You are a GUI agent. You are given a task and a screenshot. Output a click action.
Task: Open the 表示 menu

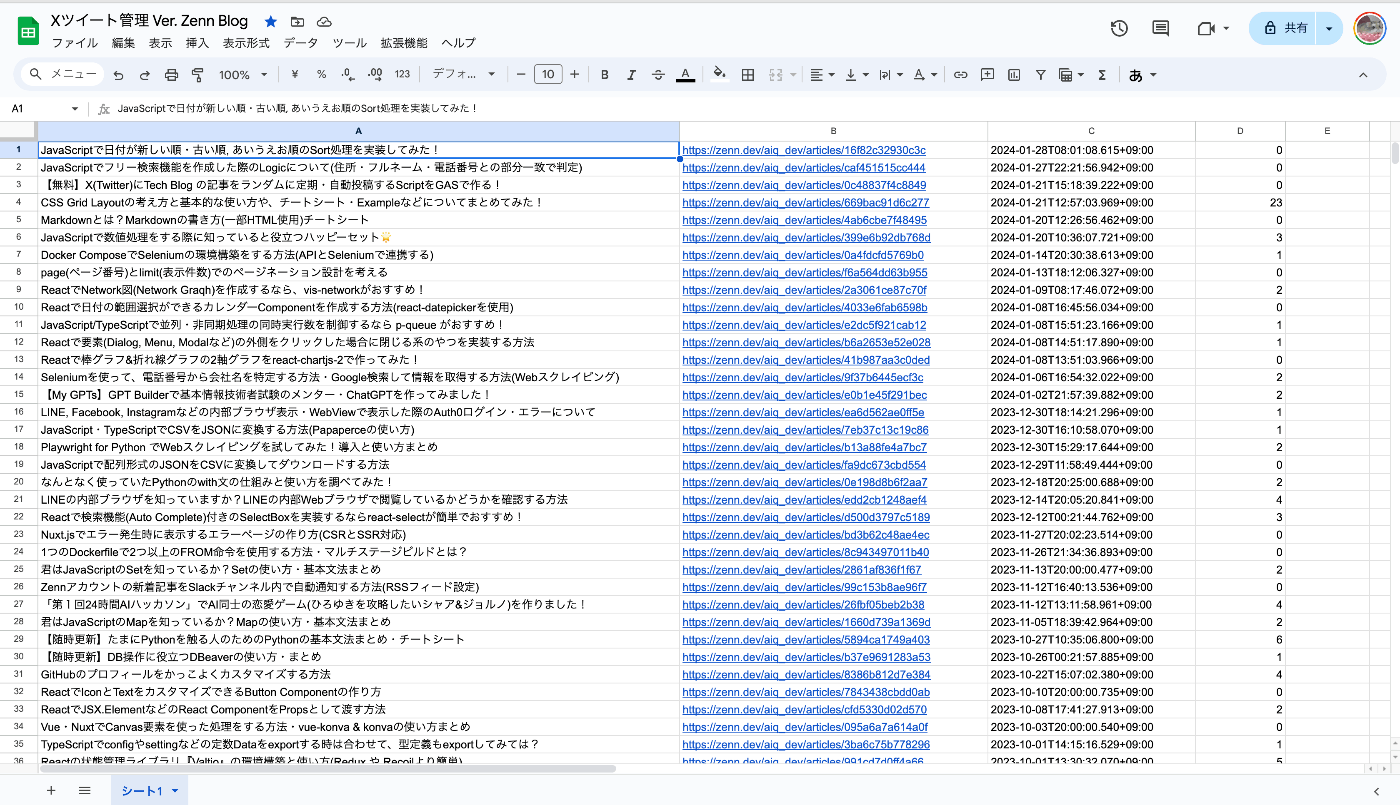[160, 43]
